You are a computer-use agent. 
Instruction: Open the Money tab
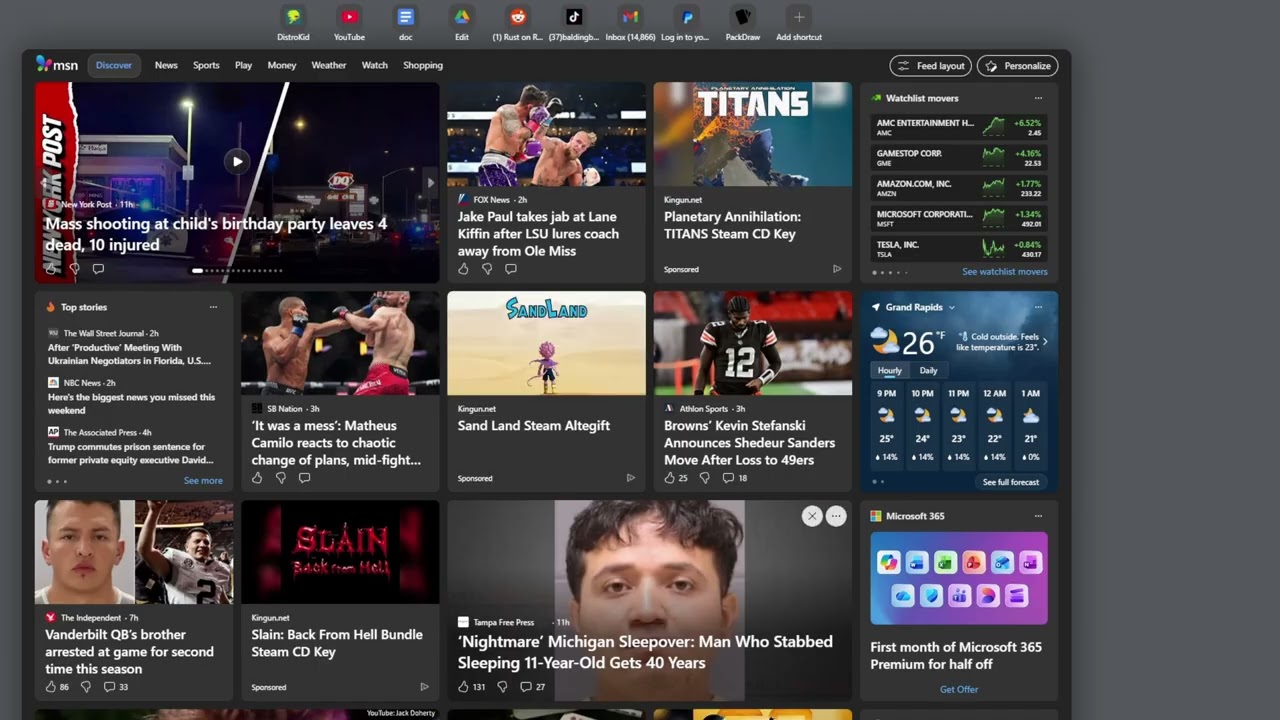282,65
